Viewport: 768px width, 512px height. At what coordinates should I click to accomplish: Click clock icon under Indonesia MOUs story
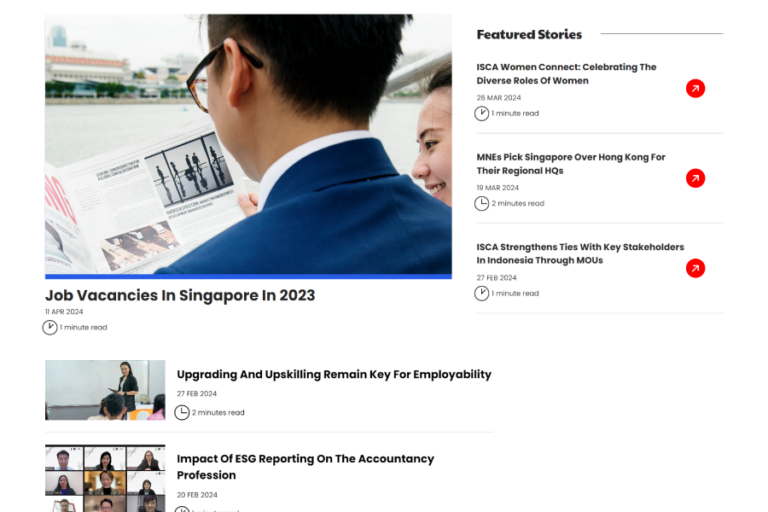[481, 293]
